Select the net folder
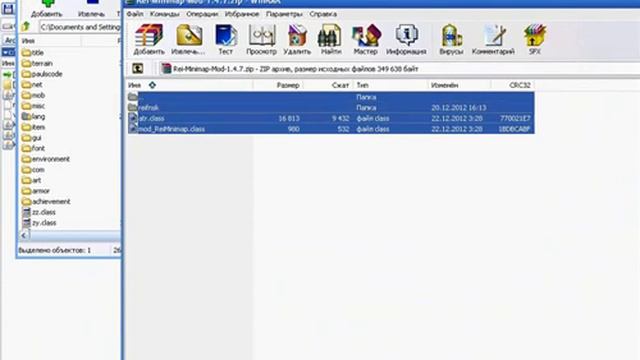This screenshot has height=360, width=640. coord(32,84)
